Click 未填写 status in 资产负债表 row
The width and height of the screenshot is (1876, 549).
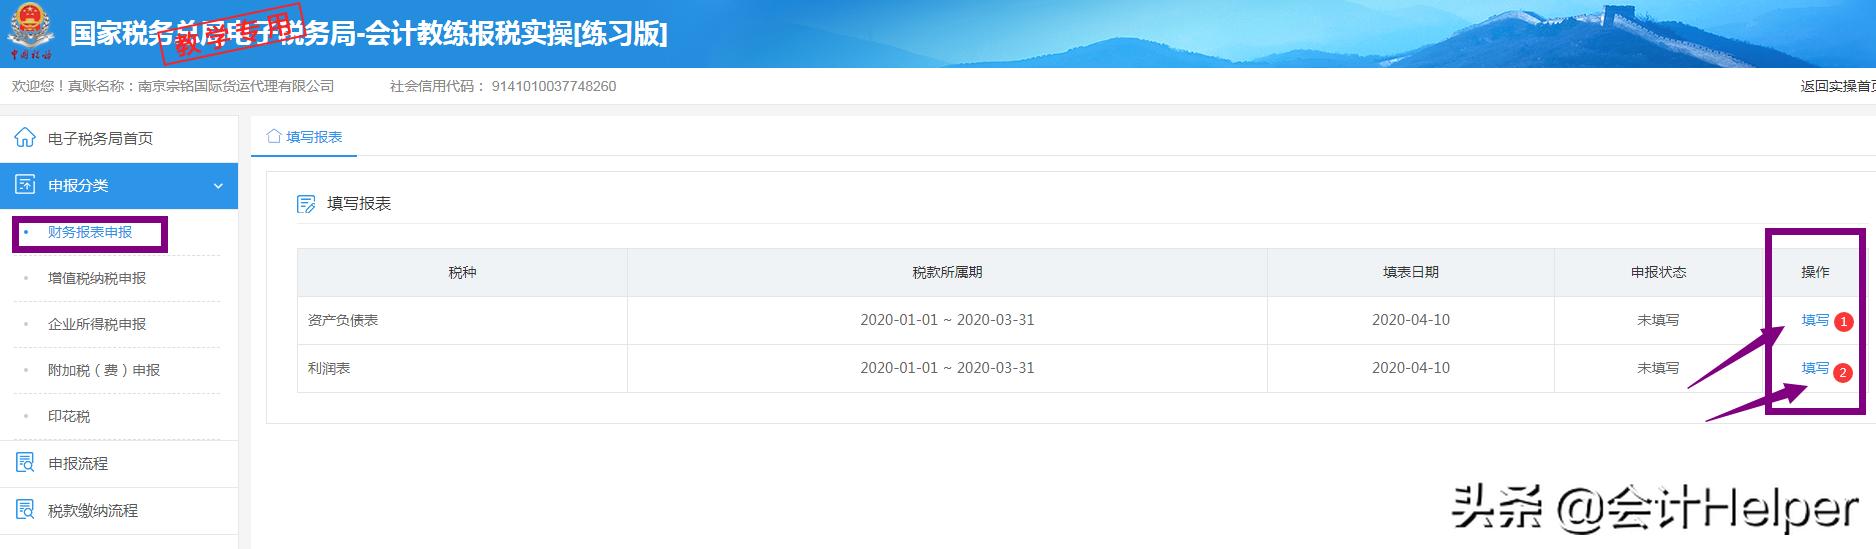1658,320
